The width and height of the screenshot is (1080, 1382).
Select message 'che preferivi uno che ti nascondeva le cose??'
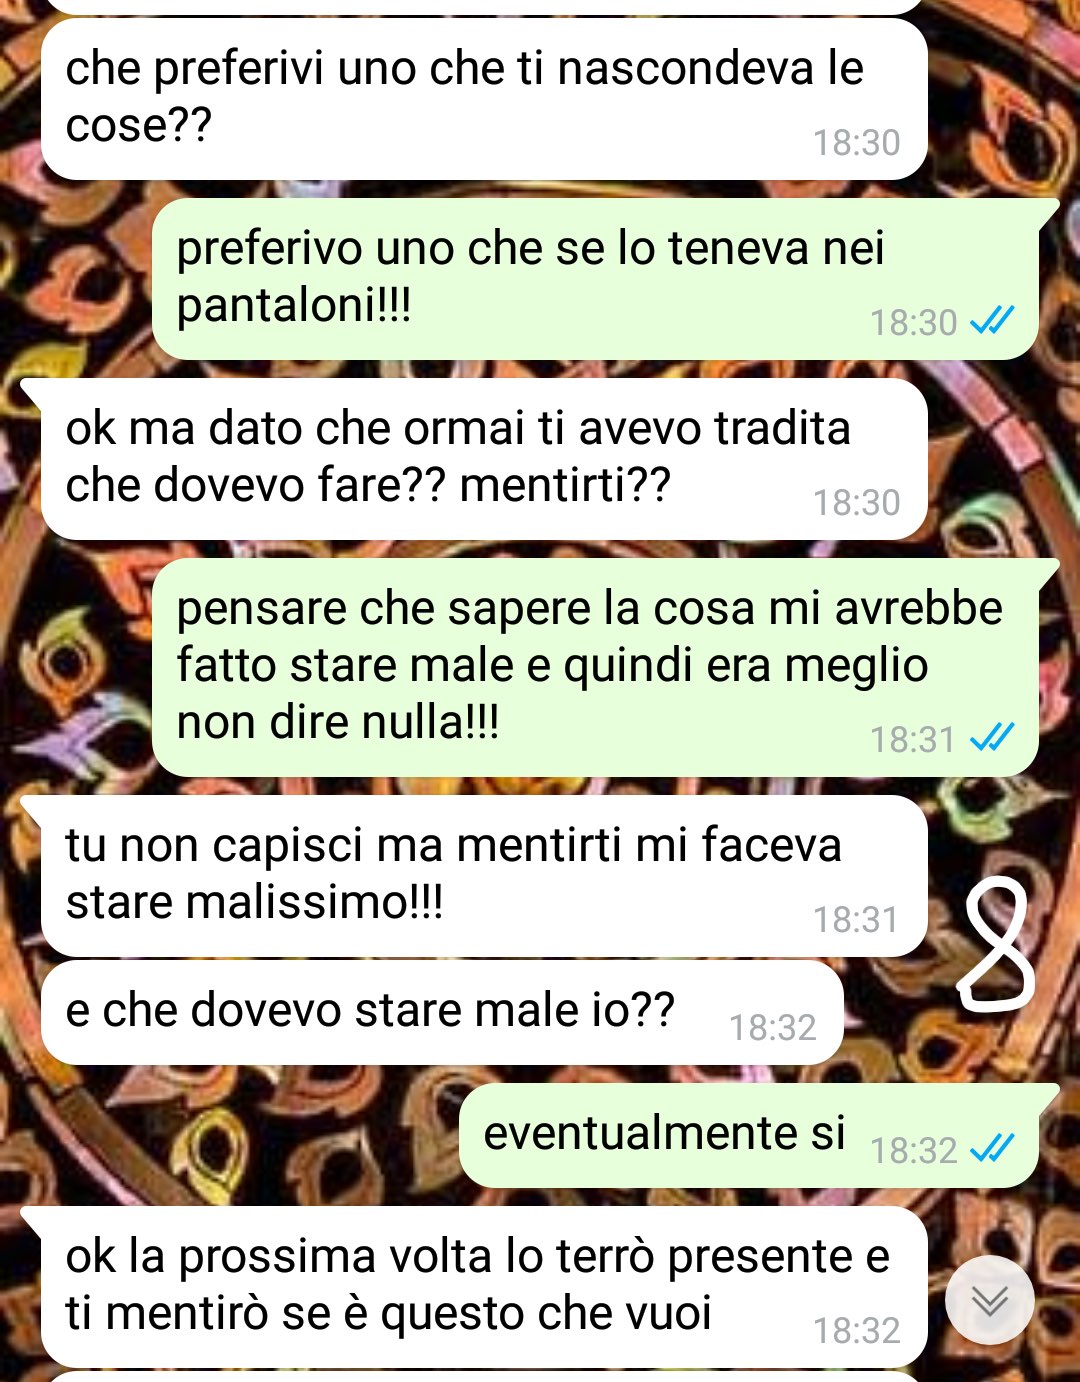tap(484, 98)
